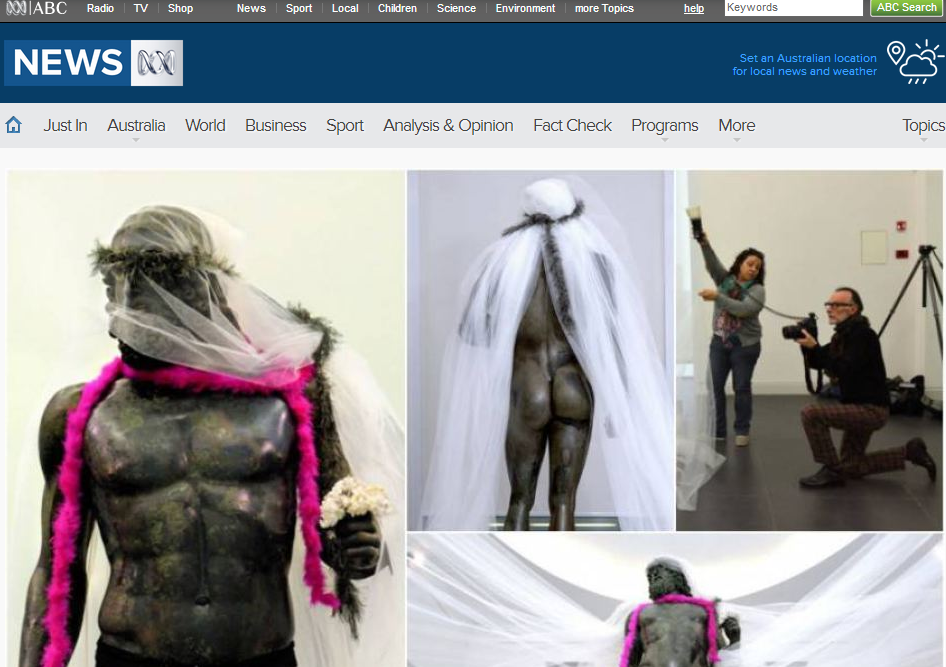Open the World news section
Image resolution: width=946 pixels, height=667 pixels.
(205, 125)
